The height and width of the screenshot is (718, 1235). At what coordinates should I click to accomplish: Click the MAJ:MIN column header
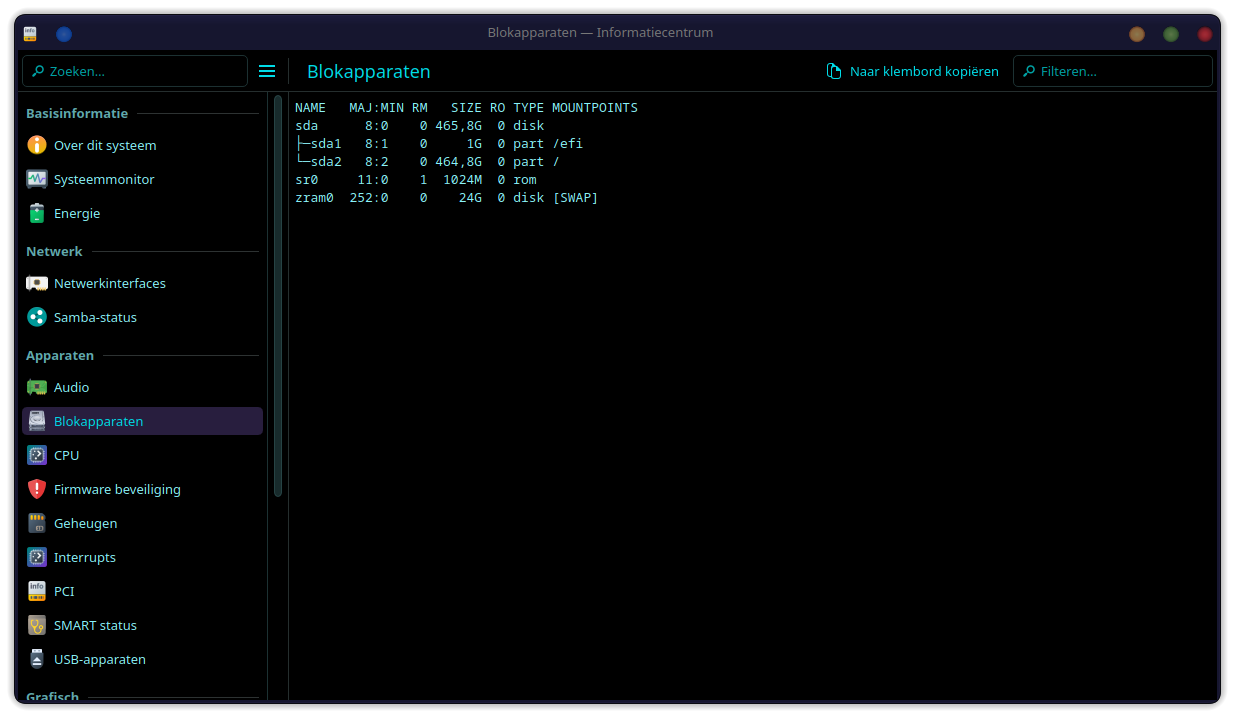tap(377, 108)
